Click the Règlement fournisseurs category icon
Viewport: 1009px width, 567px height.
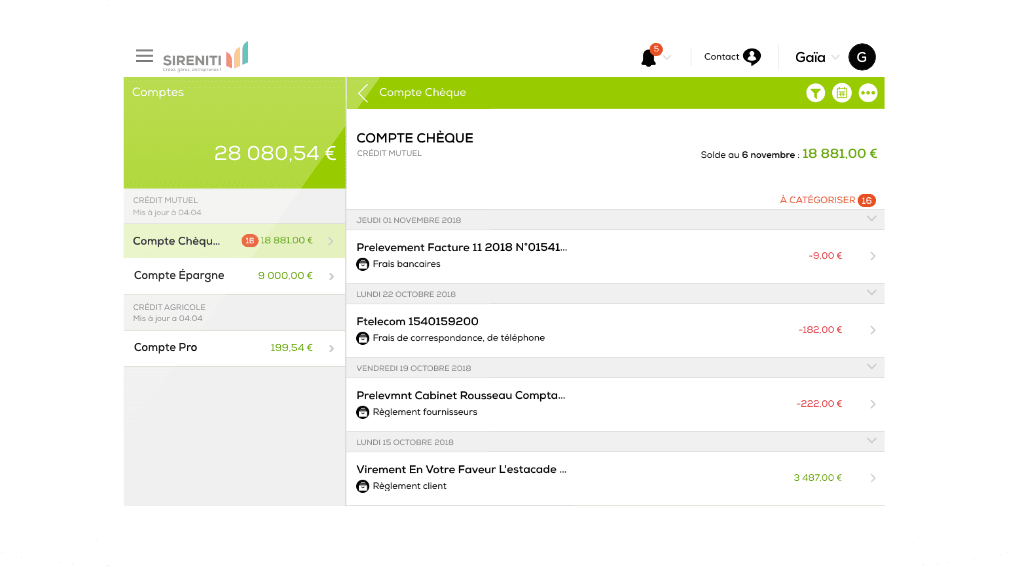(x=363, y=412)
